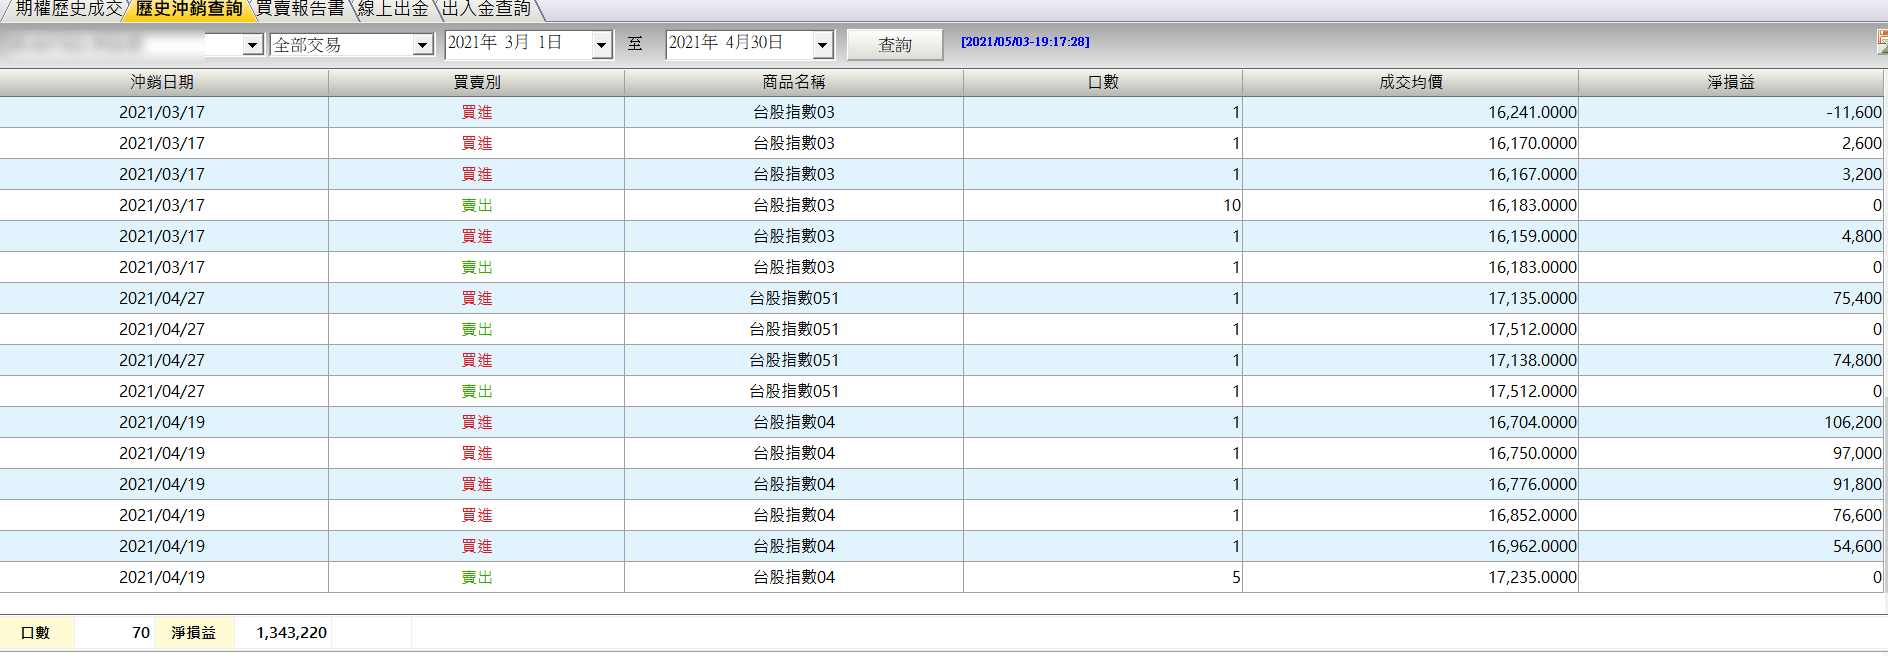Open the 線上出金 tab
1888x656 pixels.
(x=393, y=9)
